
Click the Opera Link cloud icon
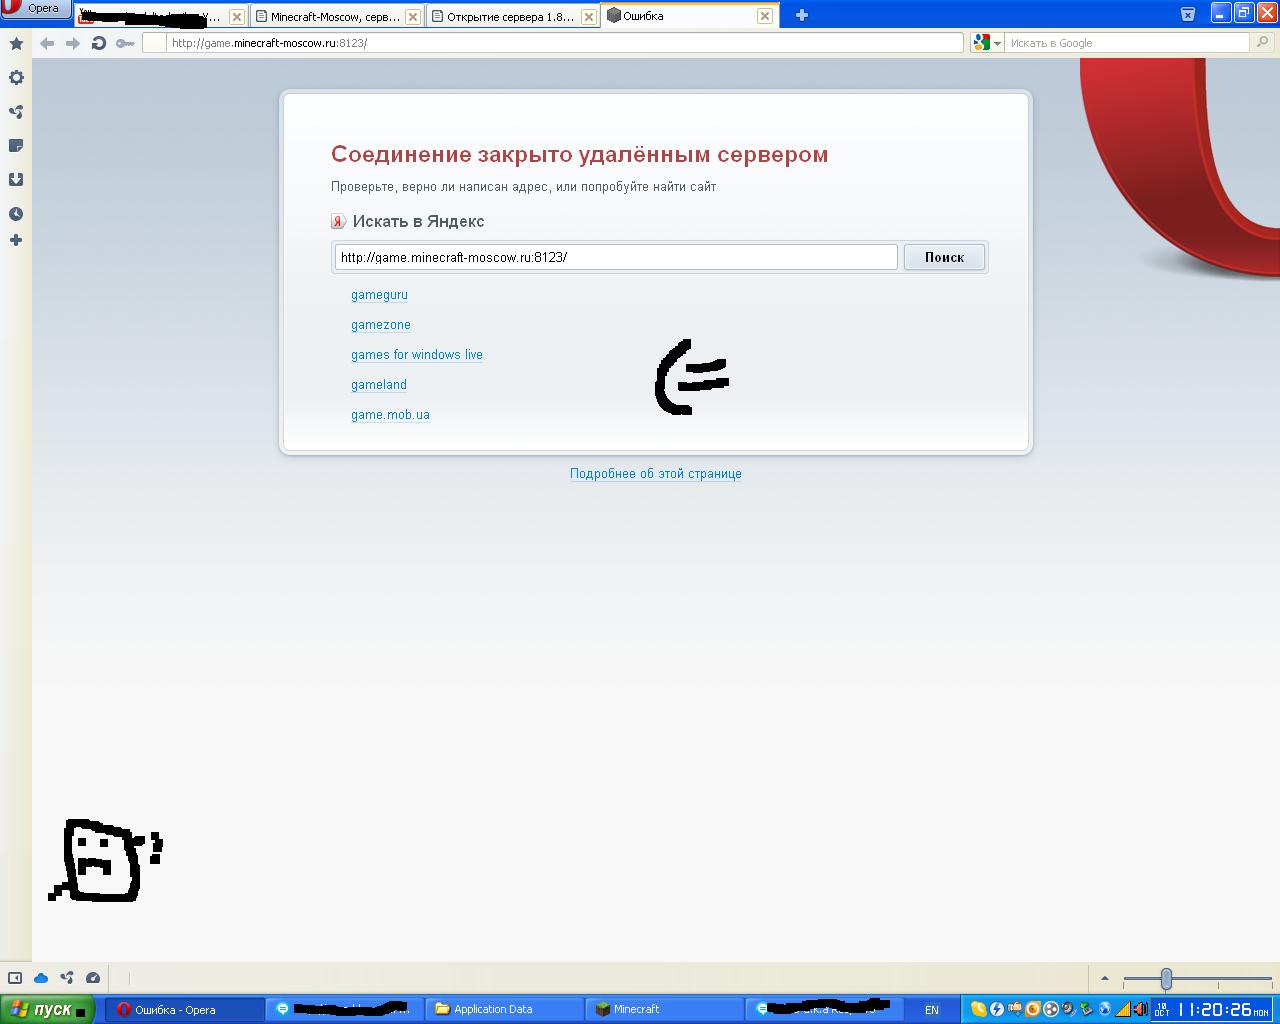[x=41, y=978]
